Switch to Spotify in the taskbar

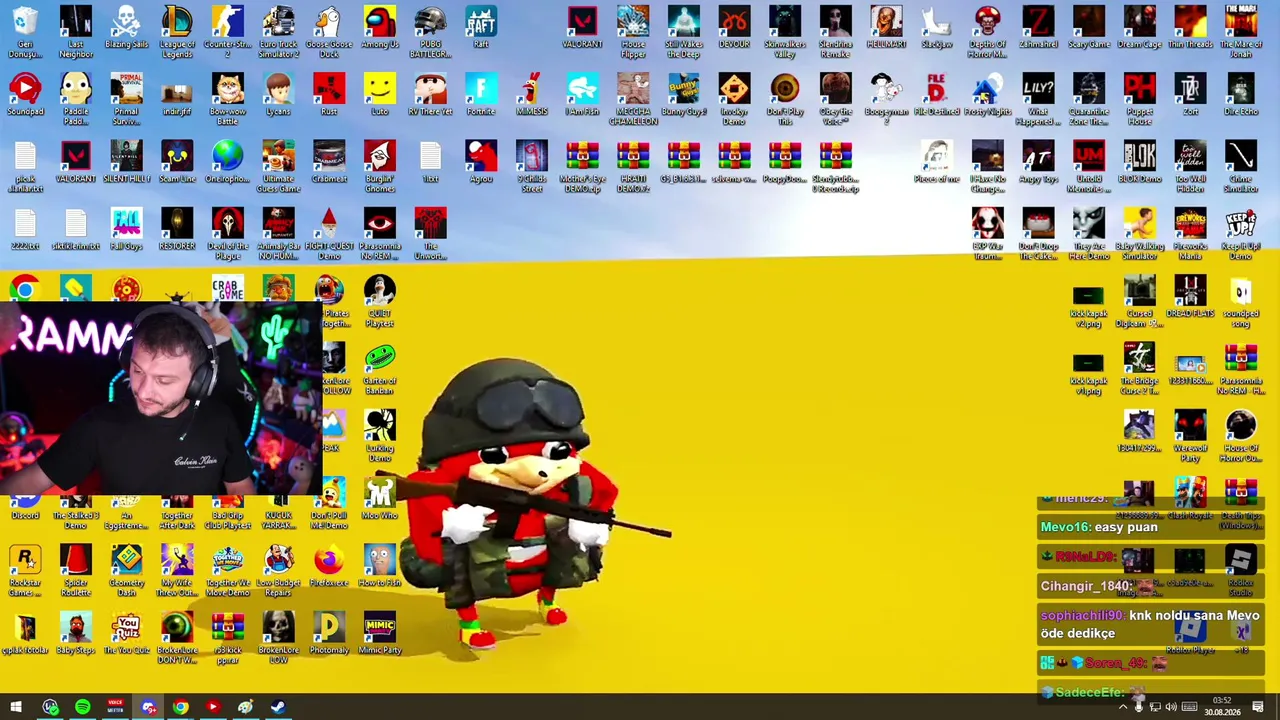[83, 707]
